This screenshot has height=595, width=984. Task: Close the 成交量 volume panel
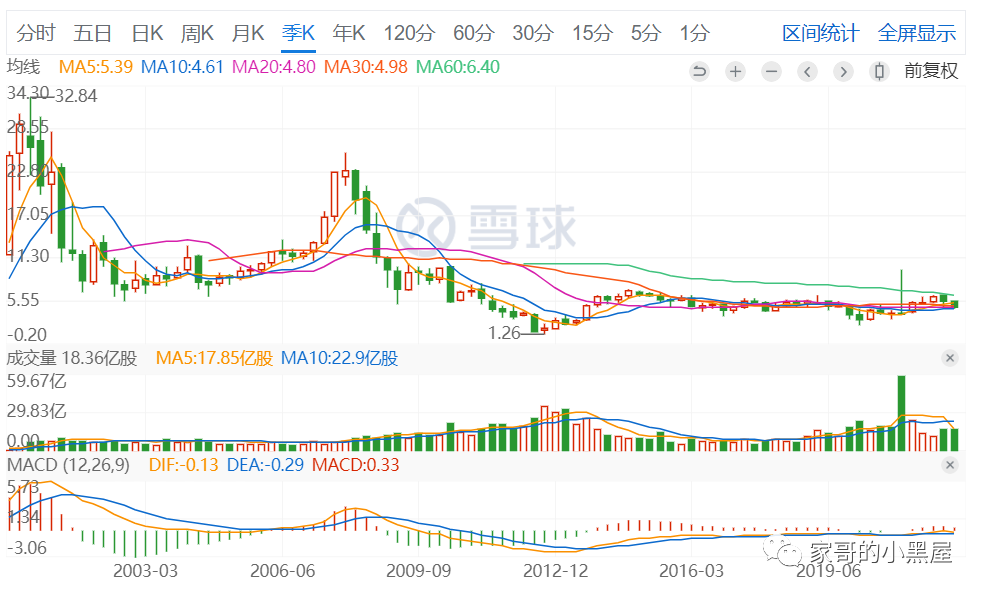click(x=950, y=358)
